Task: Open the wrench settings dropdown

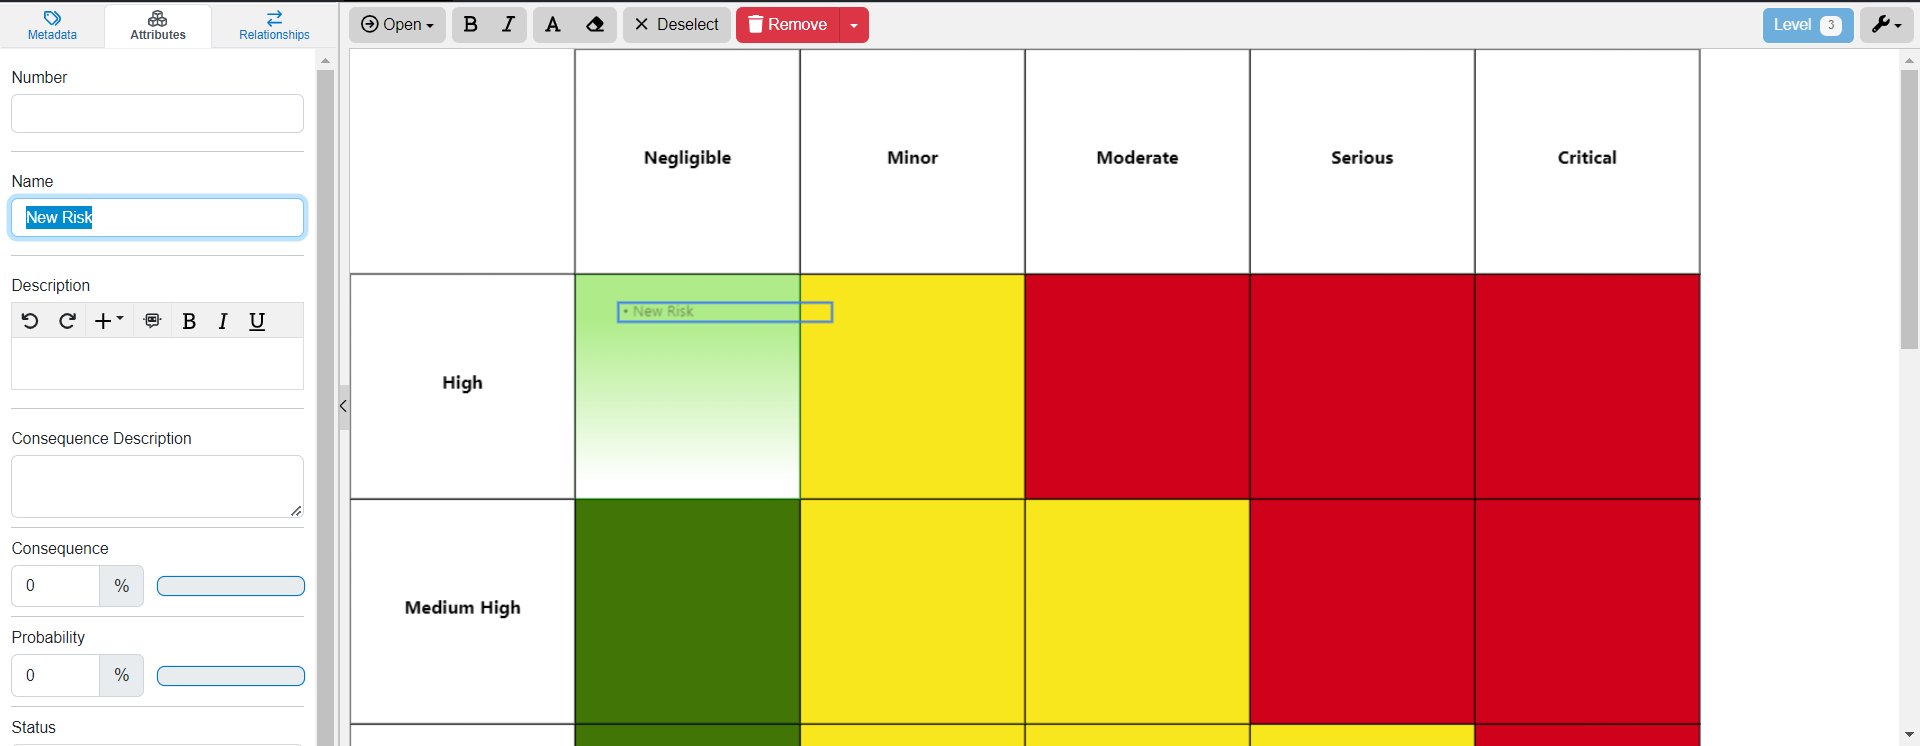Action: tap(1886, 25)
